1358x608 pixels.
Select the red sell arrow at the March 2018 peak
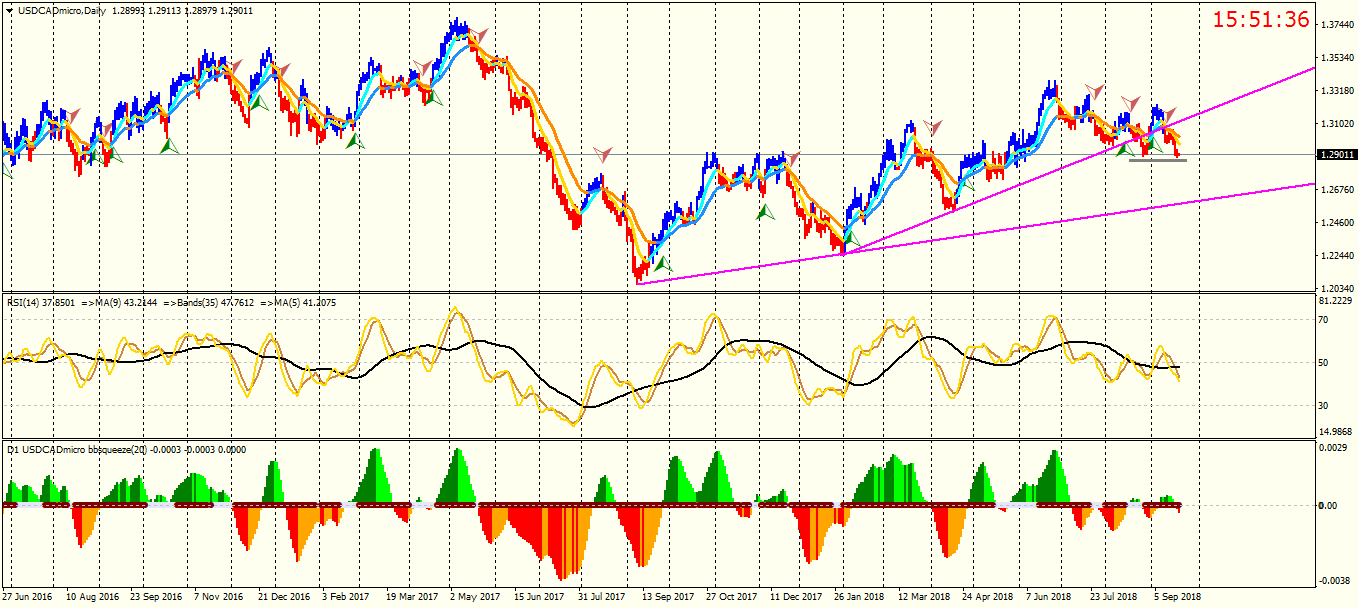pyautogui.click(x=933, y=127)
